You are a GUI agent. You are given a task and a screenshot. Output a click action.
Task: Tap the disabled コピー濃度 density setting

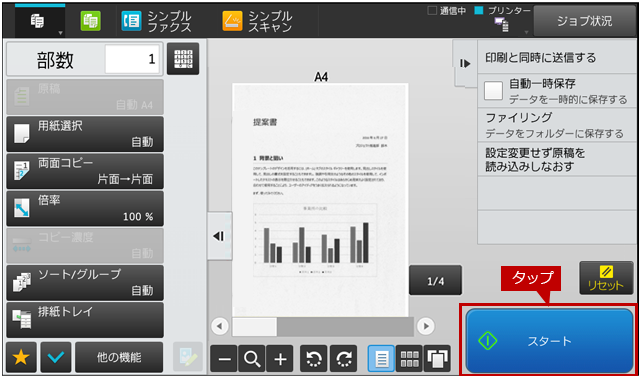click(x=85, y=245)
